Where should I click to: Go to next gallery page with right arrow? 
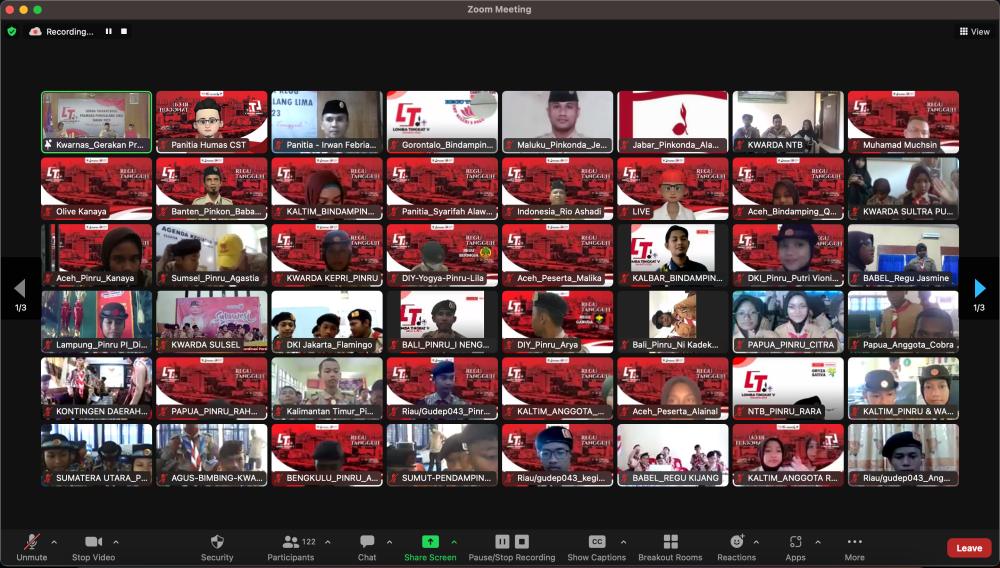pos(979,289)
